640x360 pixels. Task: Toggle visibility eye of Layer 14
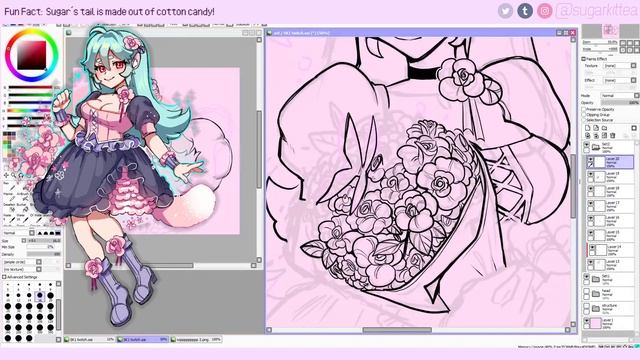click(592, 247)
